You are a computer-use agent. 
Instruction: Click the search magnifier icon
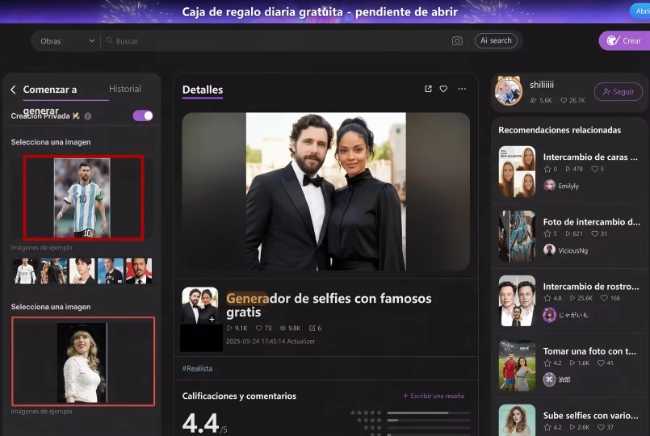point(109,41)
